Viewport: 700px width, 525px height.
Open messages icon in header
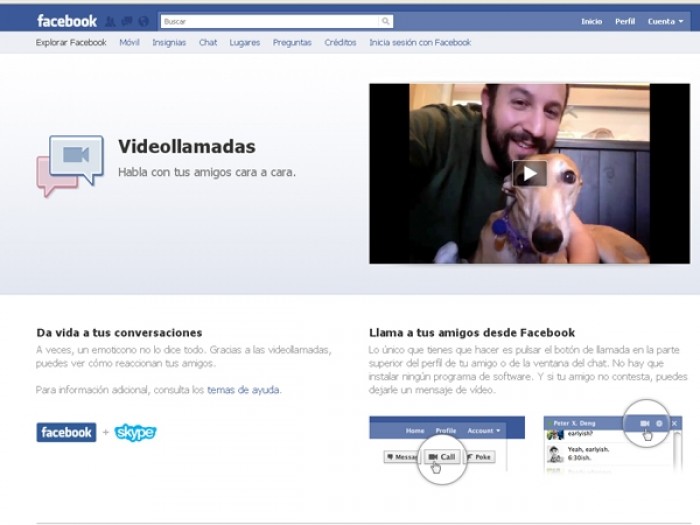pos(127,21)
